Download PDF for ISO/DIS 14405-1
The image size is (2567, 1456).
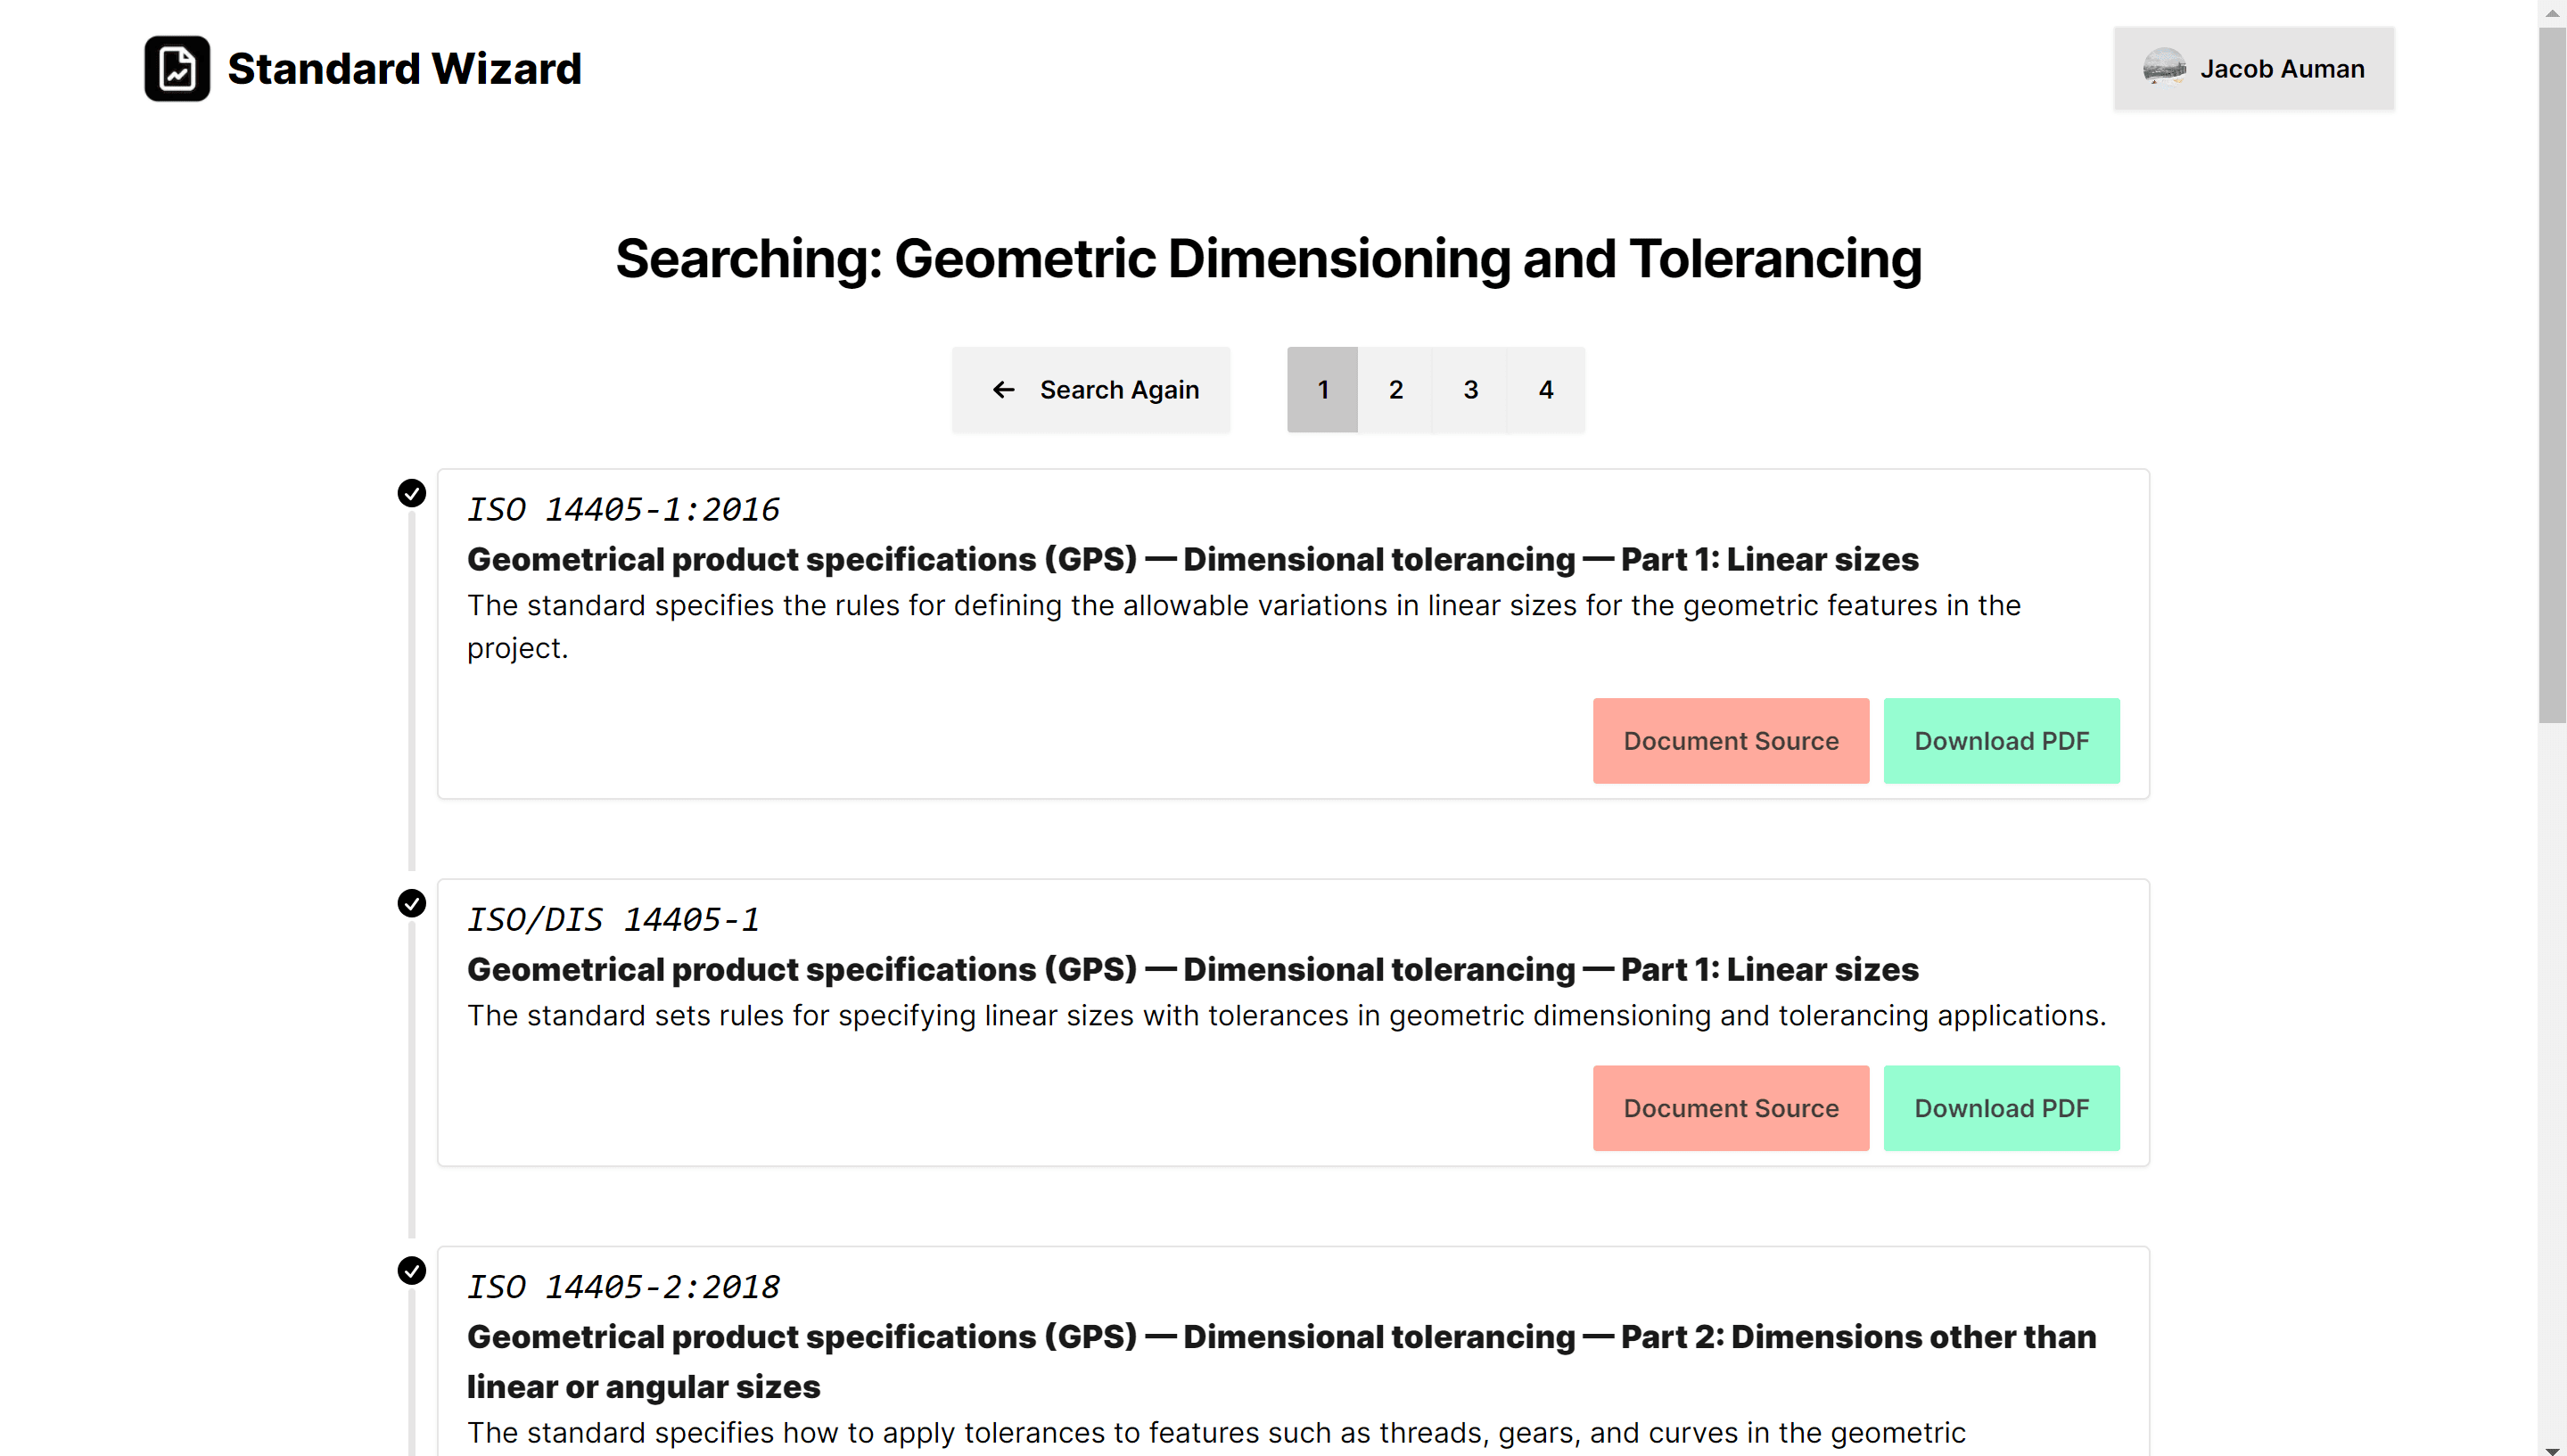[2001, 1107]
